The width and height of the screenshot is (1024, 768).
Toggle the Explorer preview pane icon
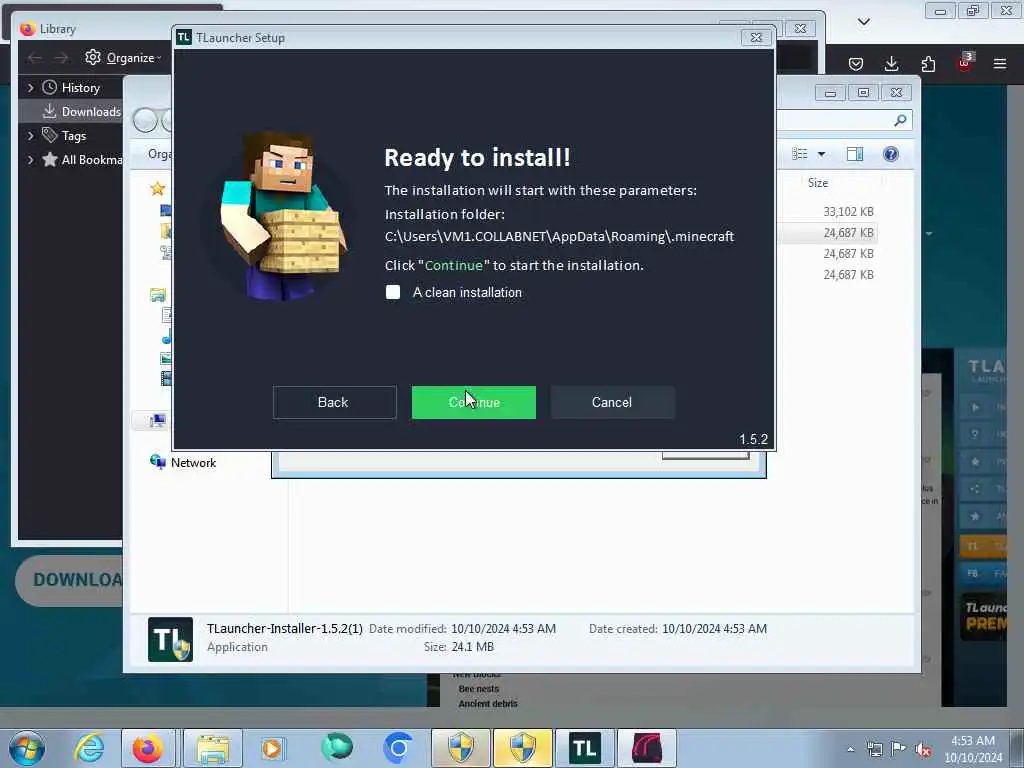855,154
